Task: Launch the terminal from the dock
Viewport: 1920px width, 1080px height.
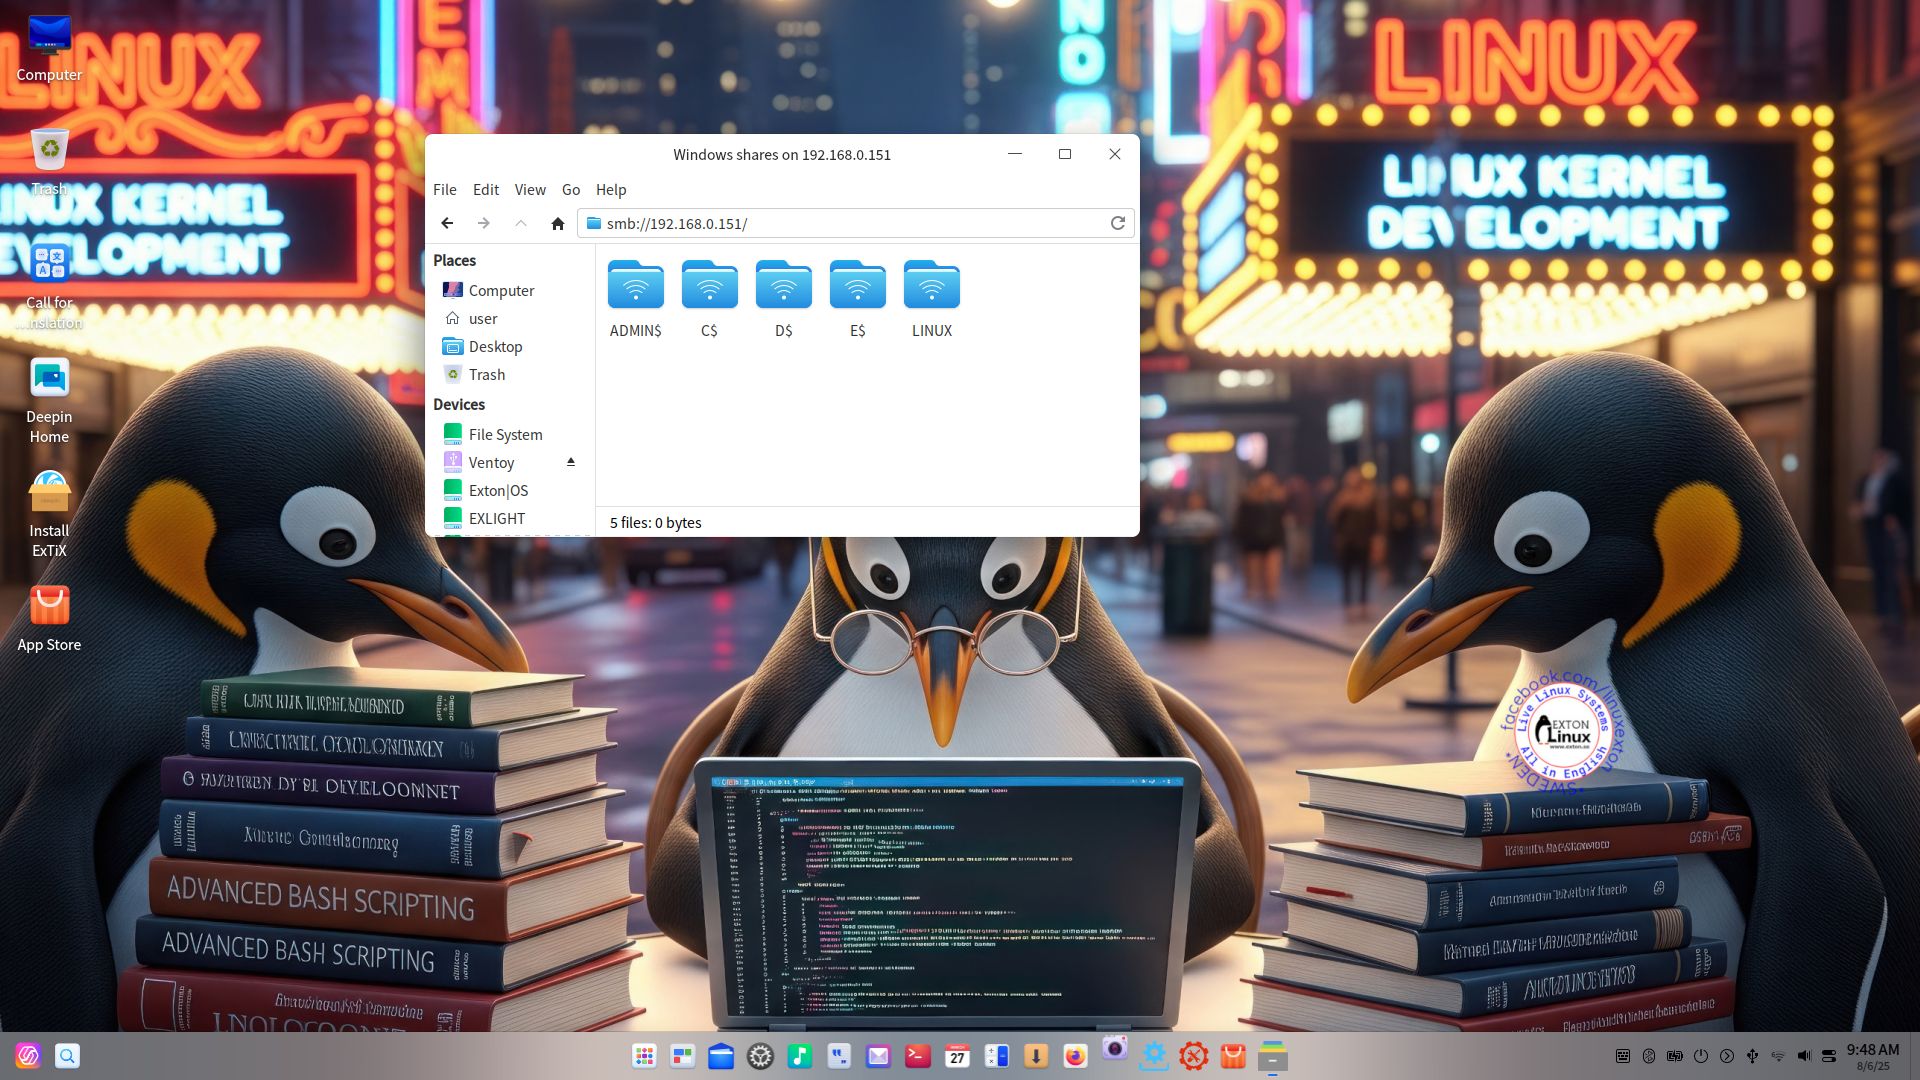Action: click(x=918, y=1056)
